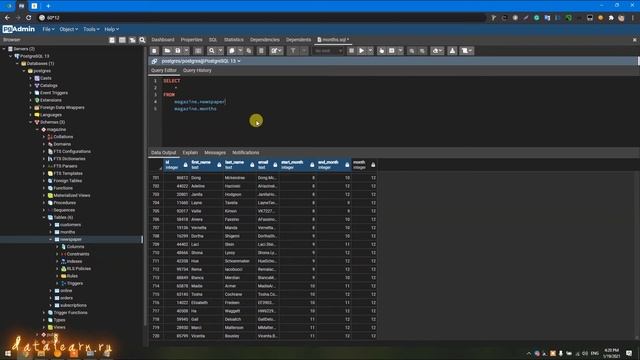Switch to the Properties tab
This screenshot has width=640, height=360.
[191, 40]
